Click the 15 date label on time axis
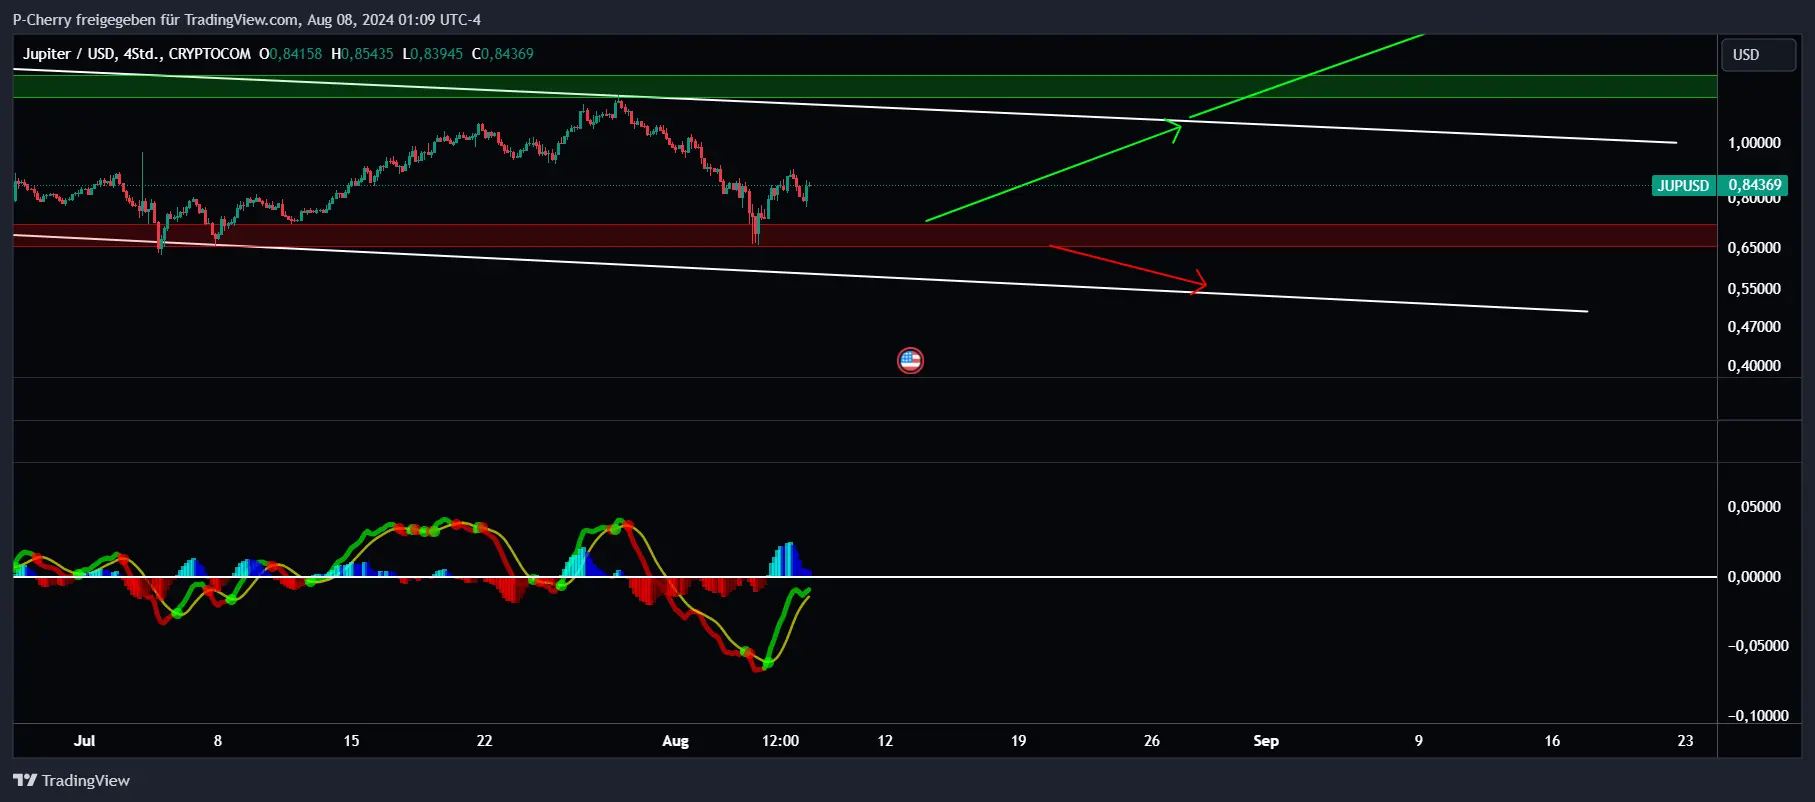This screenshot has width=1815, height=802. pyautogui.click(x=351, y=741)
